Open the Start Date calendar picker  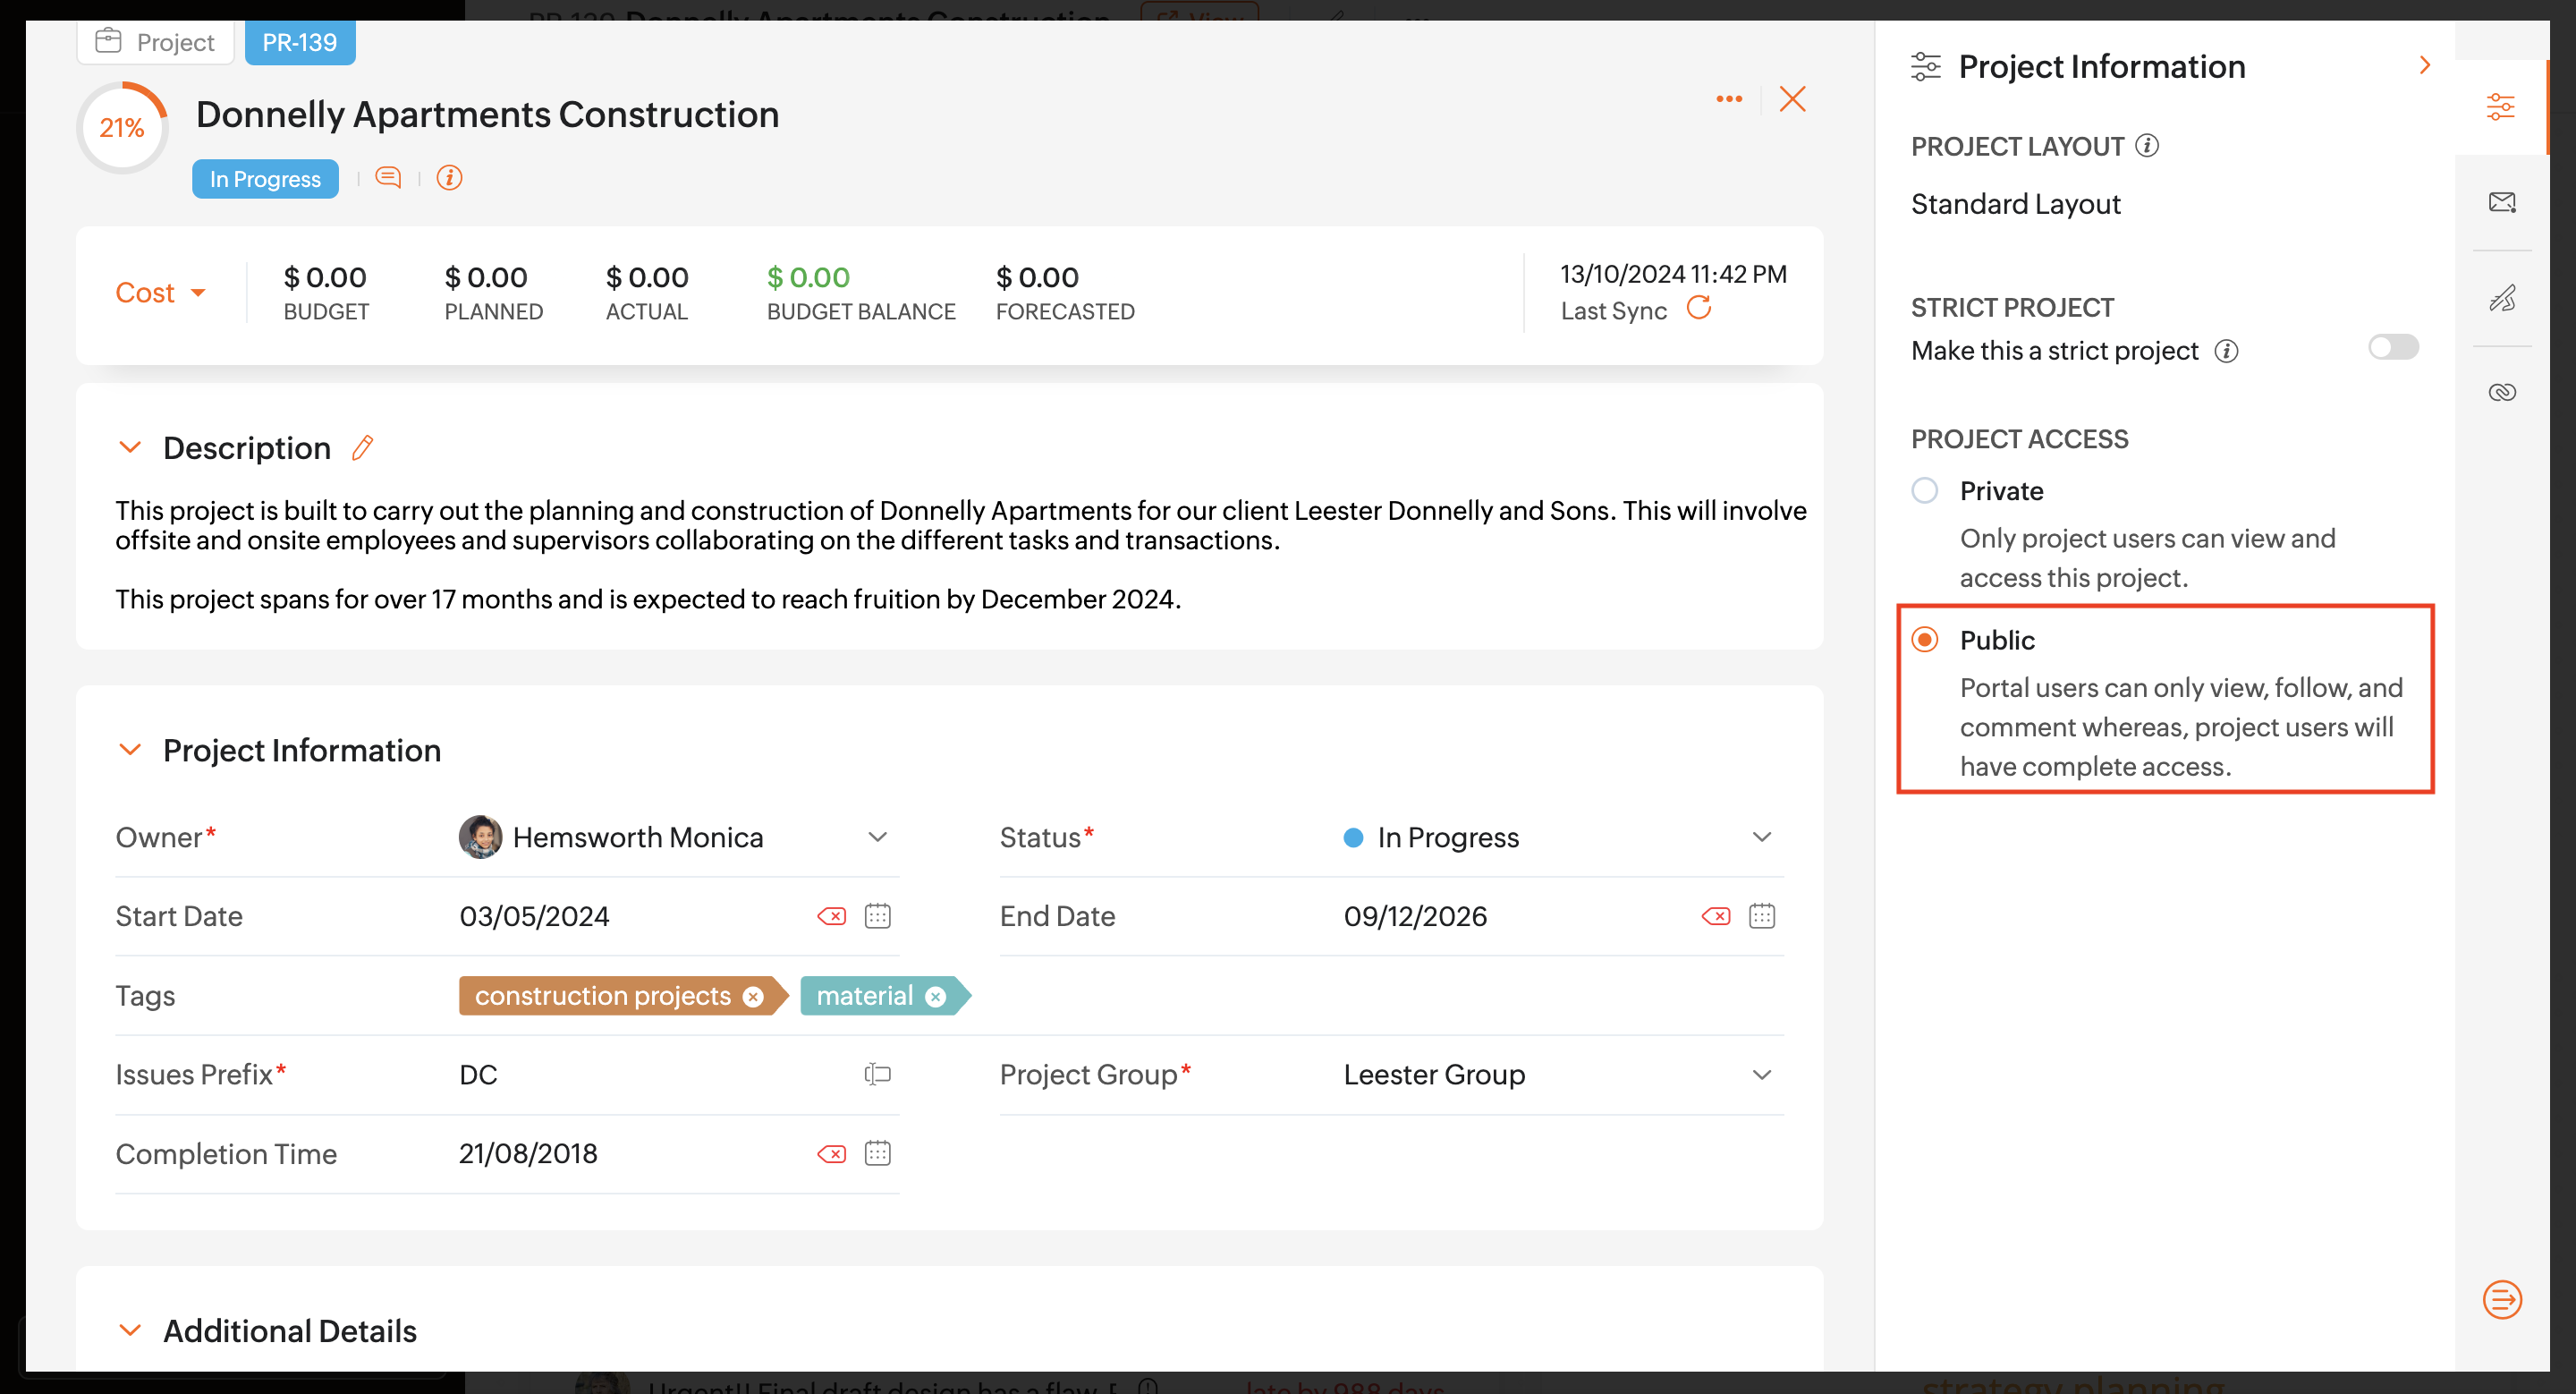877,915
